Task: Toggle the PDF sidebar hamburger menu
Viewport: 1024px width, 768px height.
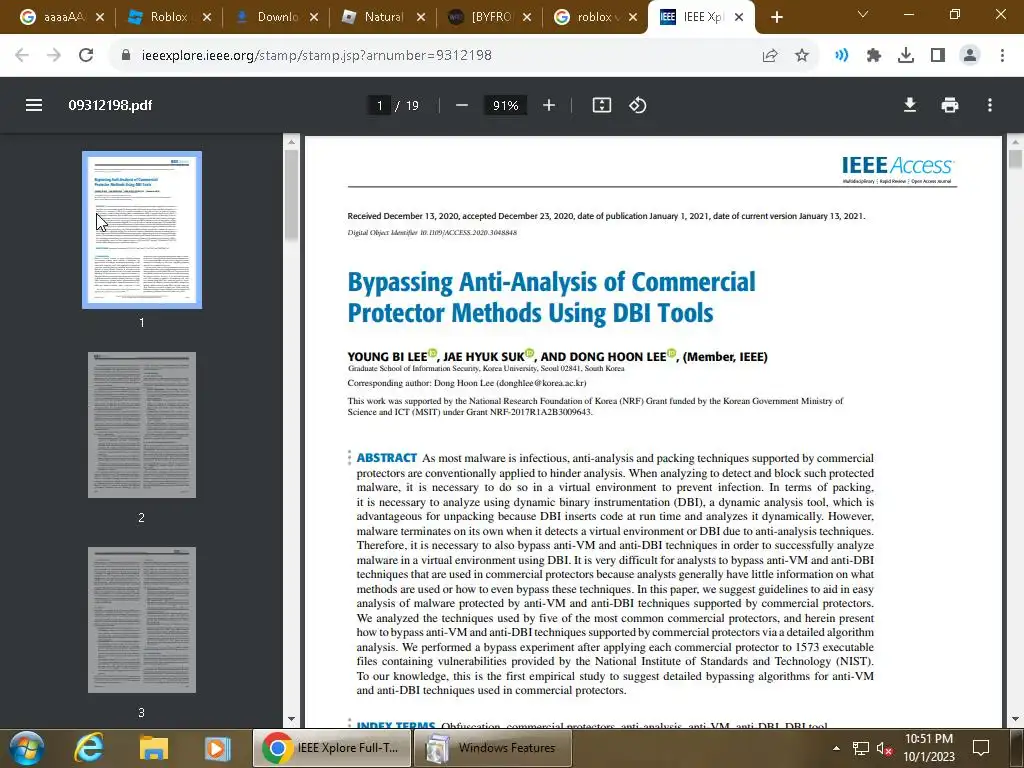Action: (34, 105)
